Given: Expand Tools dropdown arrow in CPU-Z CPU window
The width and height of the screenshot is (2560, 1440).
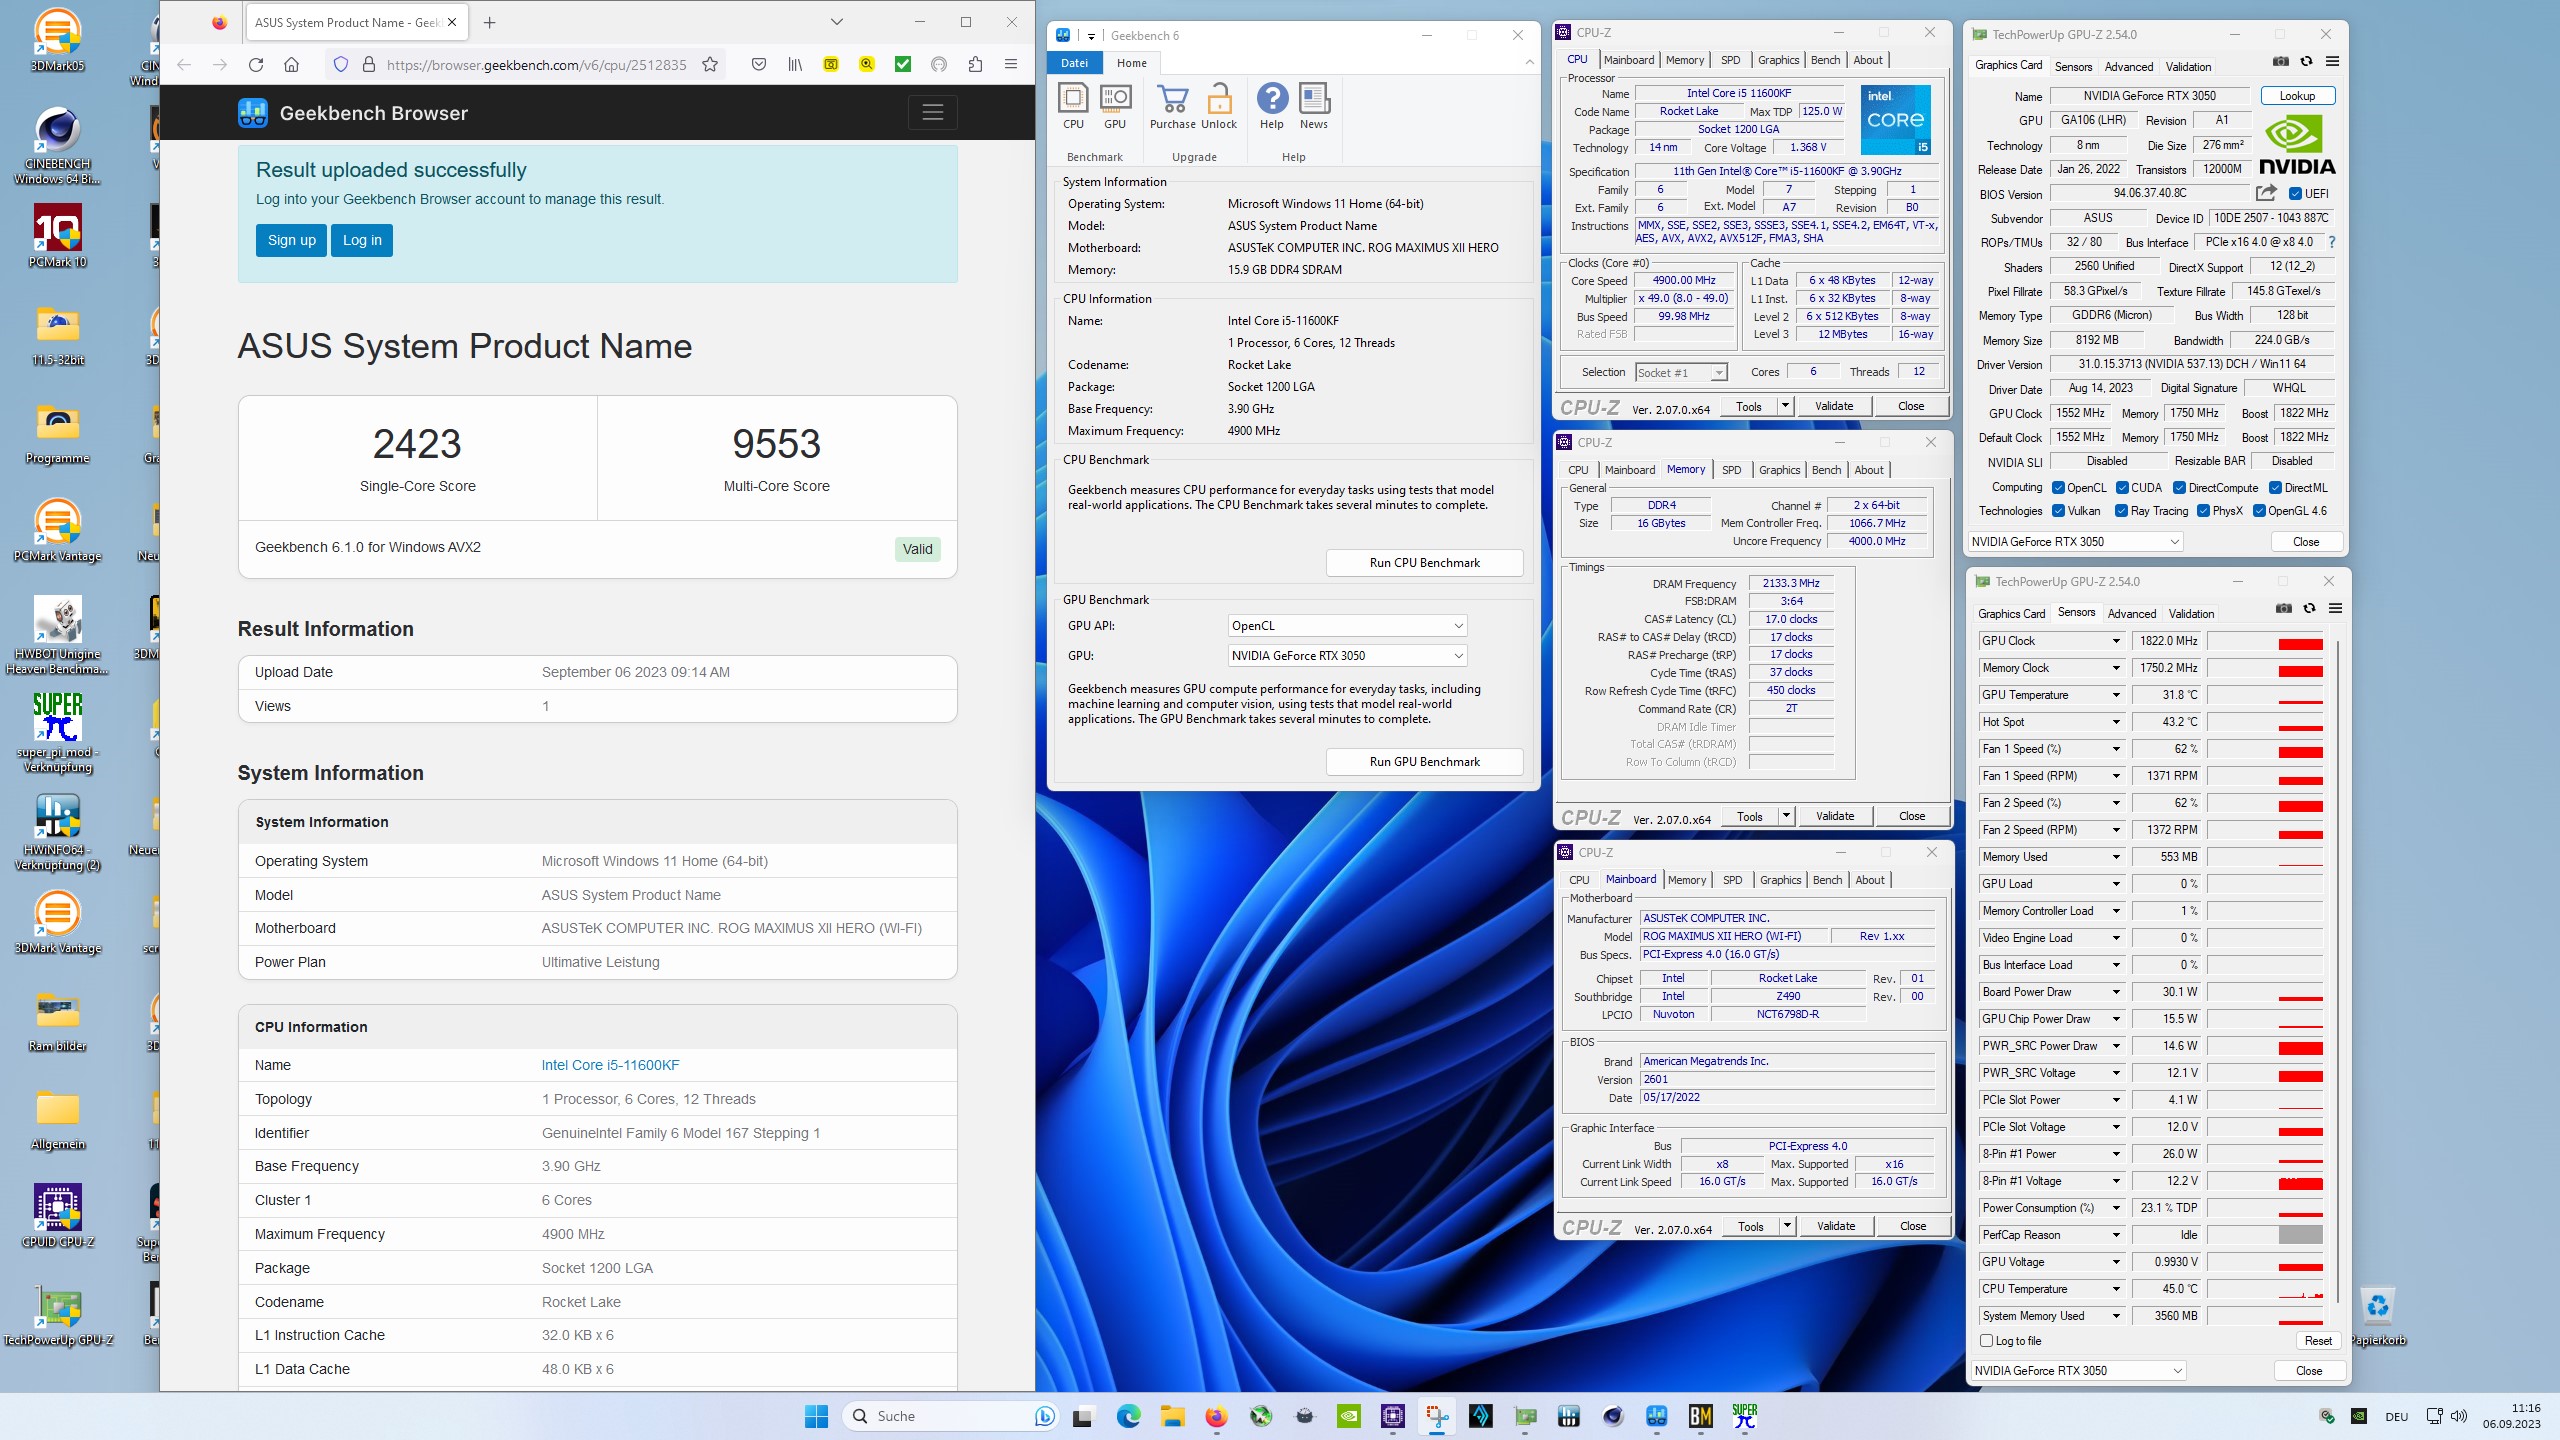Looking at the screenshot, I should point(1786,406).
